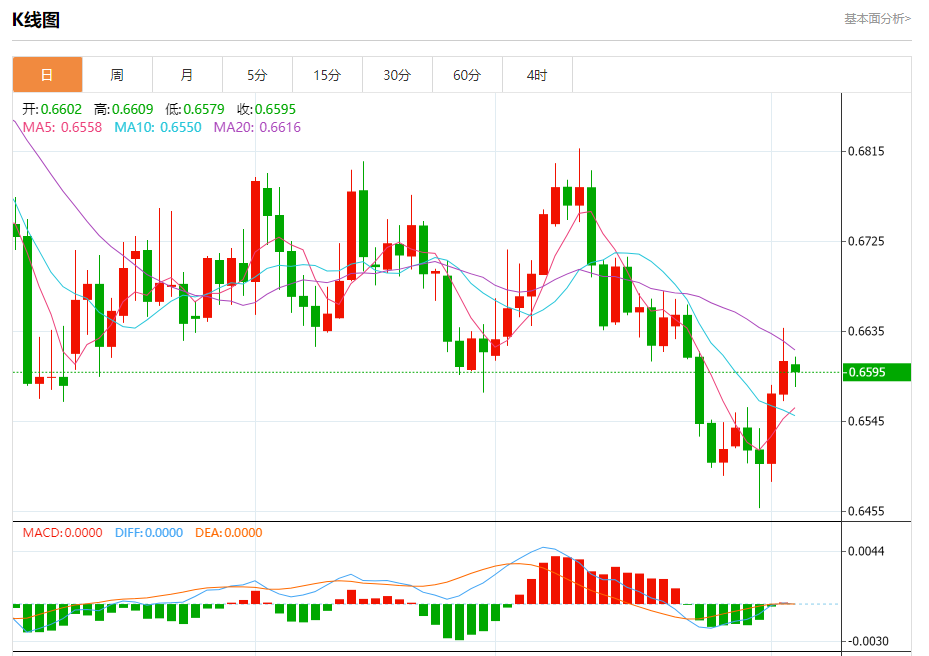
Task: Click the 0.6815 price axis label
Action: (x=866, y=151)
